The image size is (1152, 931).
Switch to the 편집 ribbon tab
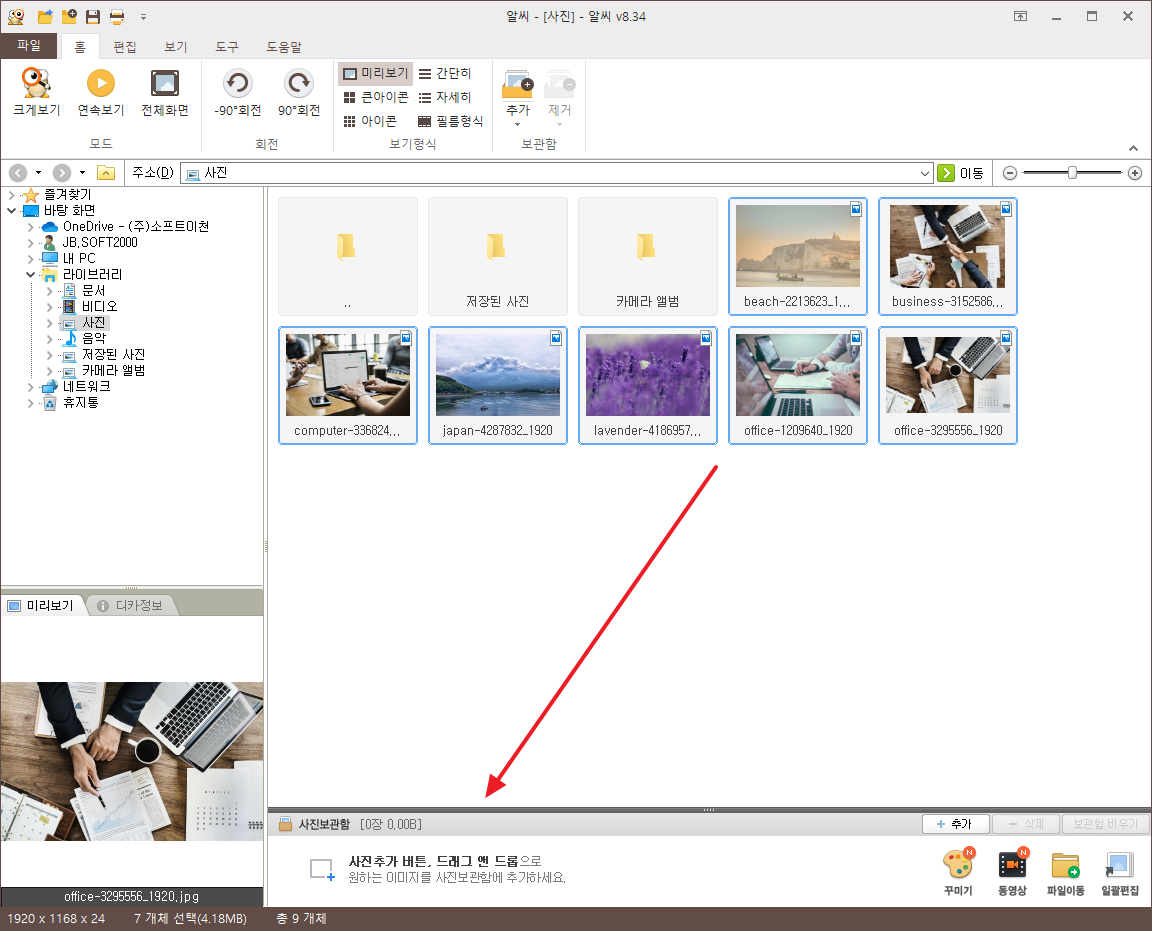pos(125,46)
